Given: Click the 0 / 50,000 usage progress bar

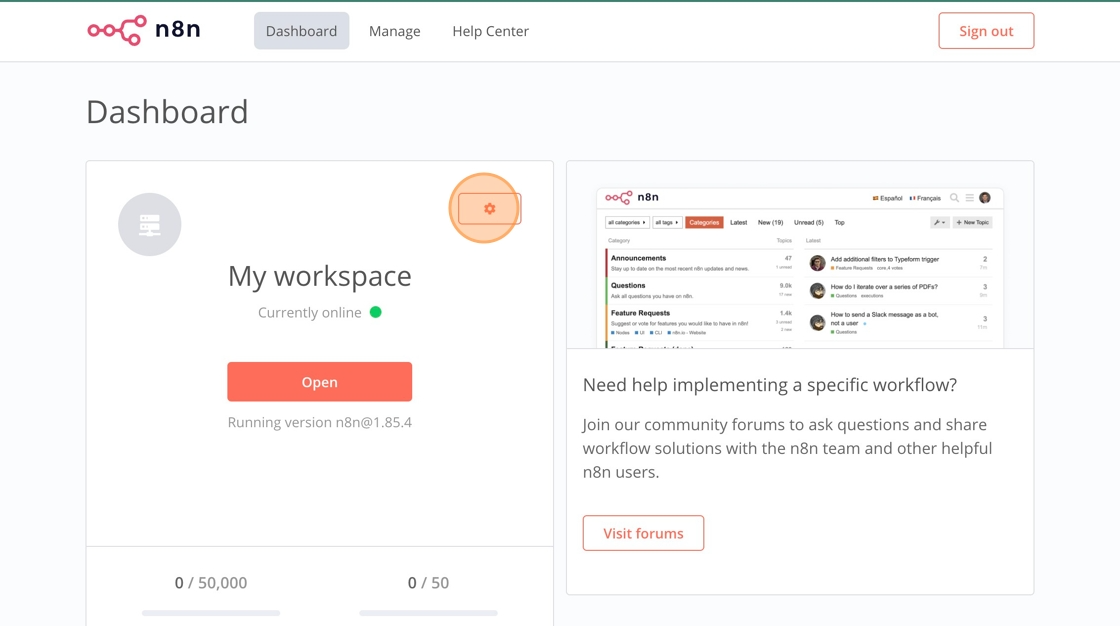Looking at the screenshot, I should pos(211,613).
